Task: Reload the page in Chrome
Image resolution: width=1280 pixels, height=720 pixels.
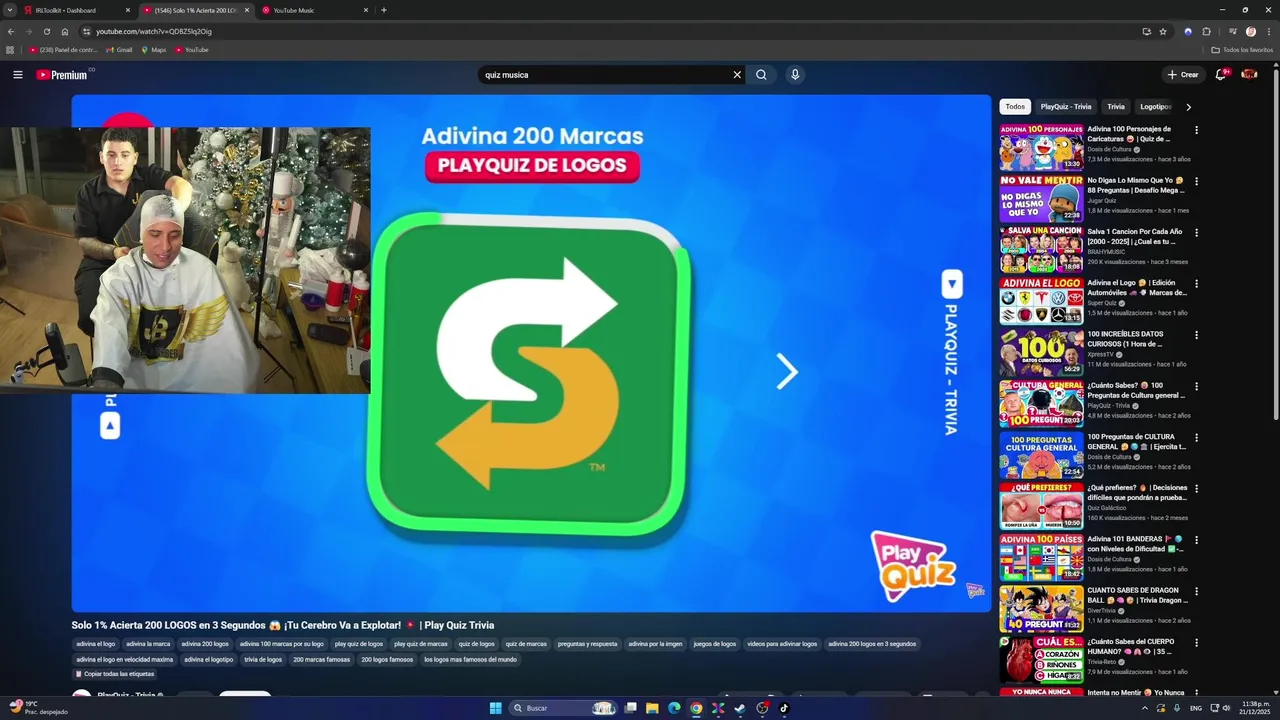Action: (x=46, y=31)
